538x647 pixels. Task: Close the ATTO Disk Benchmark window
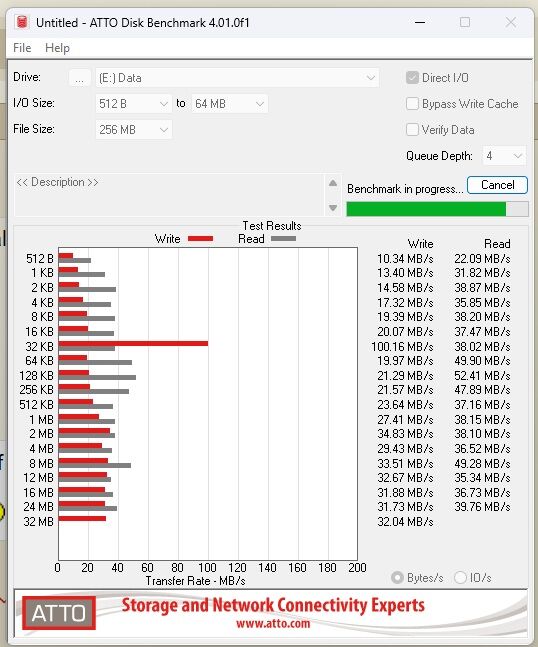tap(511, 22)
